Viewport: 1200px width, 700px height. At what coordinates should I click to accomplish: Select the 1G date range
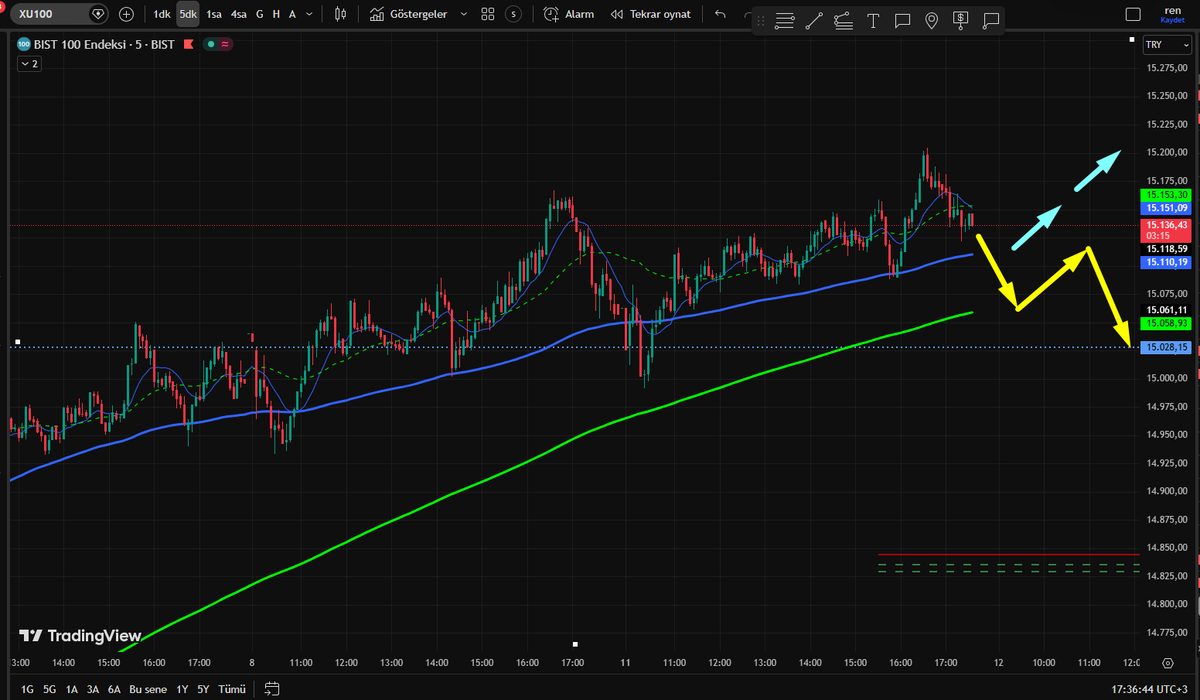27,689
